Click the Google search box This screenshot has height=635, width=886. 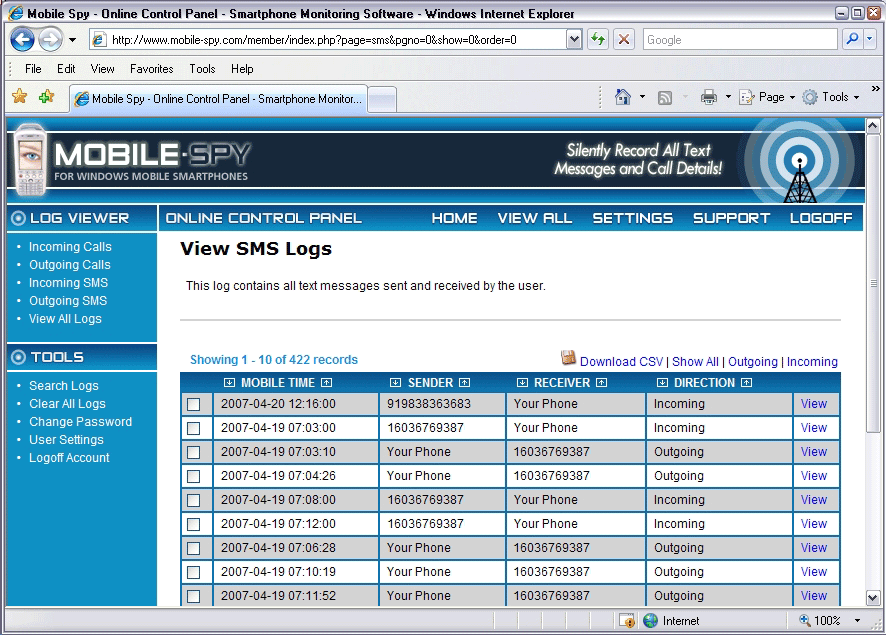coord(740,40)
